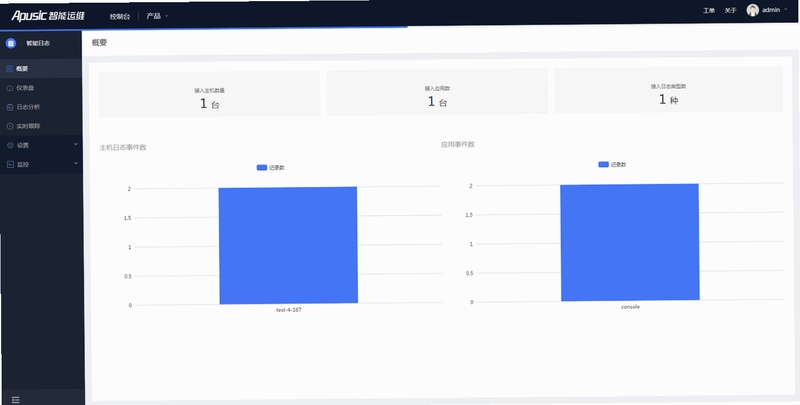Click the 接入应用数 stat card
Viewport: 800px width, 405px height.
click(437, 92)
